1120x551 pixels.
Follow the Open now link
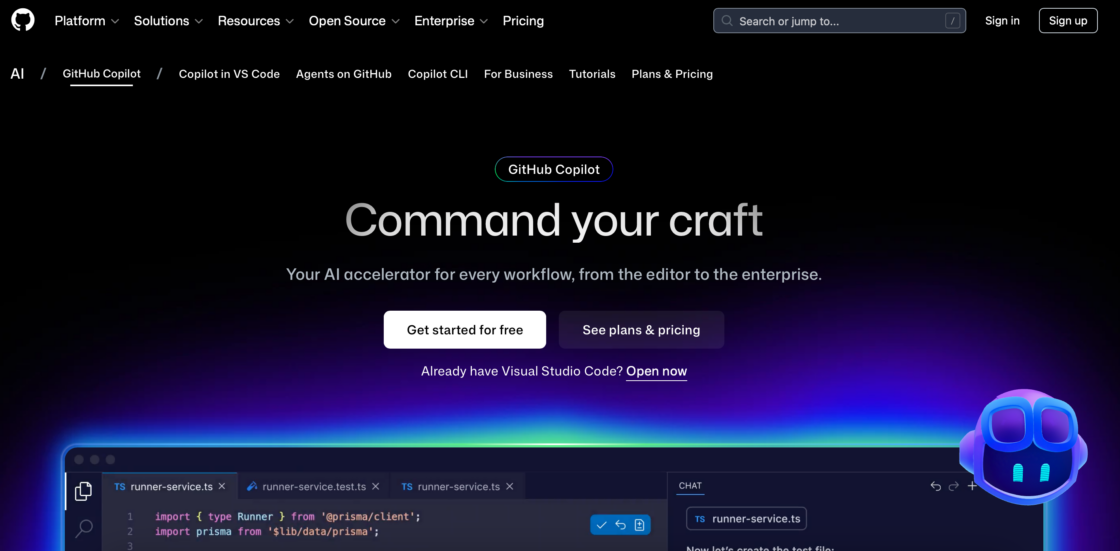click(656, 372)
